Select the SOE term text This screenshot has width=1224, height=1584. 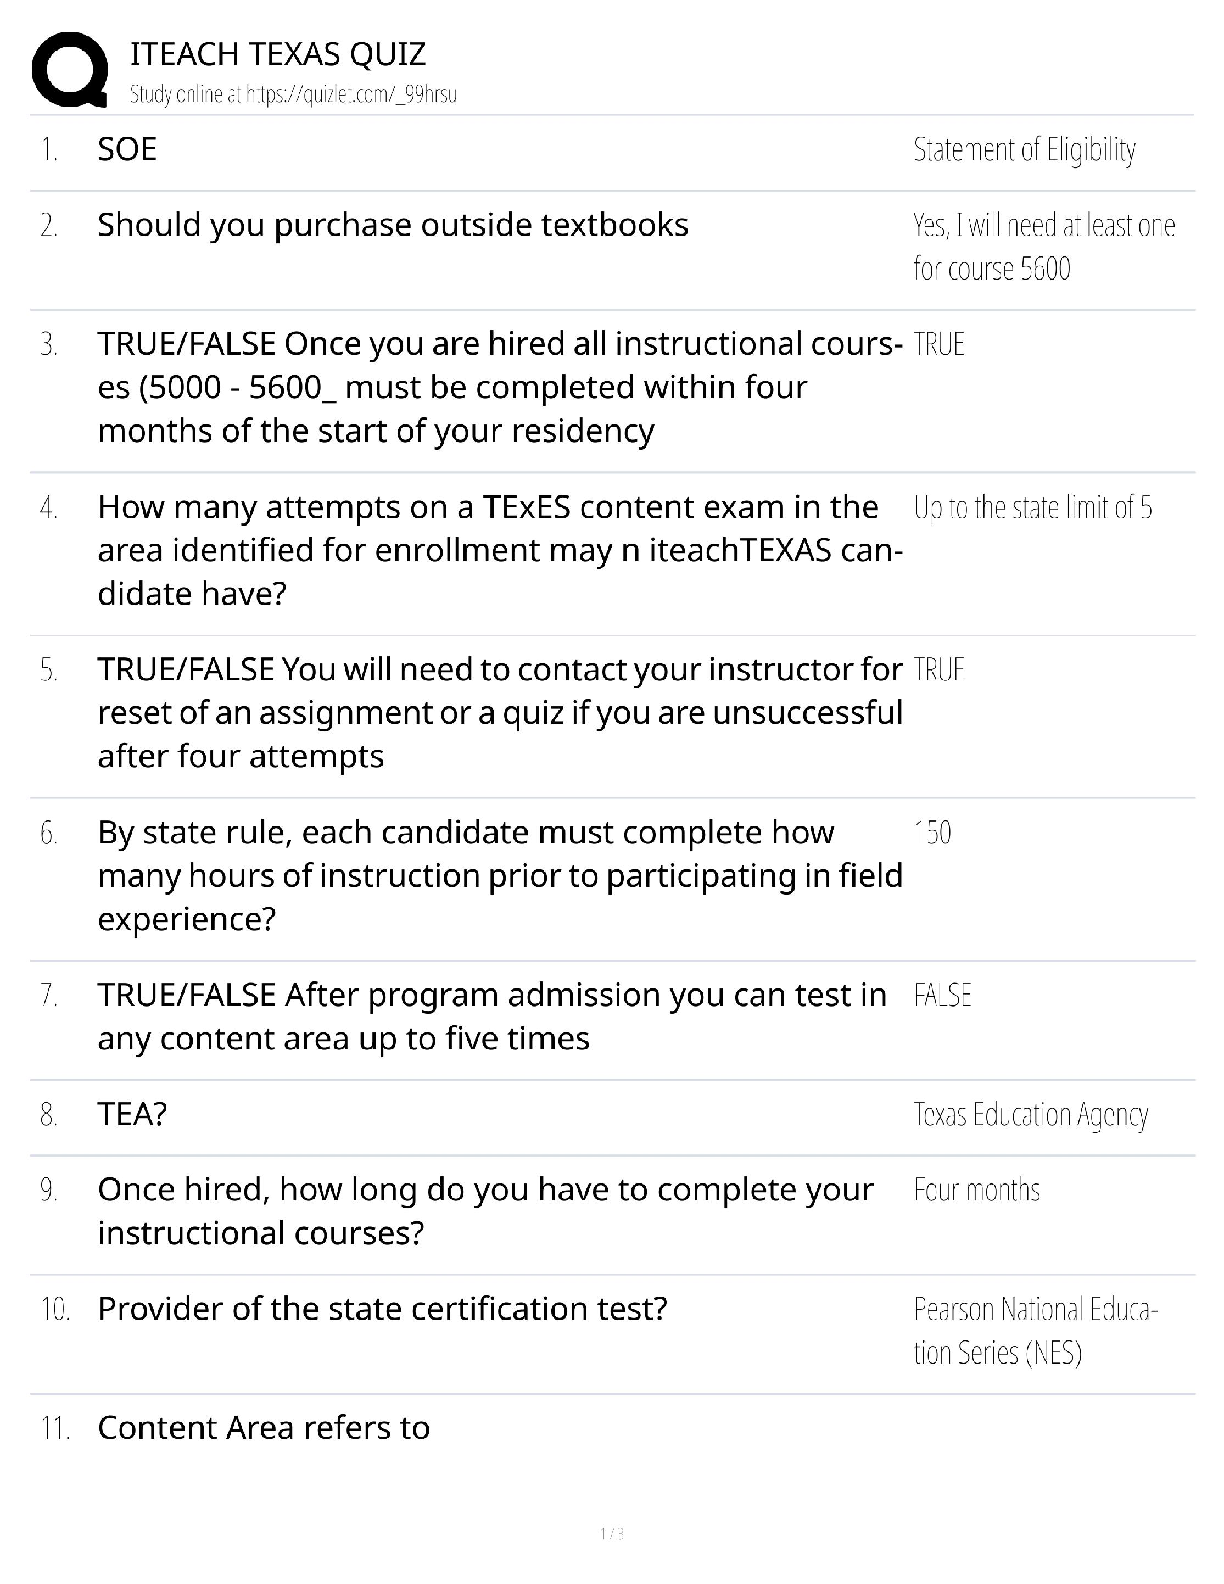[x=127, y=150]
